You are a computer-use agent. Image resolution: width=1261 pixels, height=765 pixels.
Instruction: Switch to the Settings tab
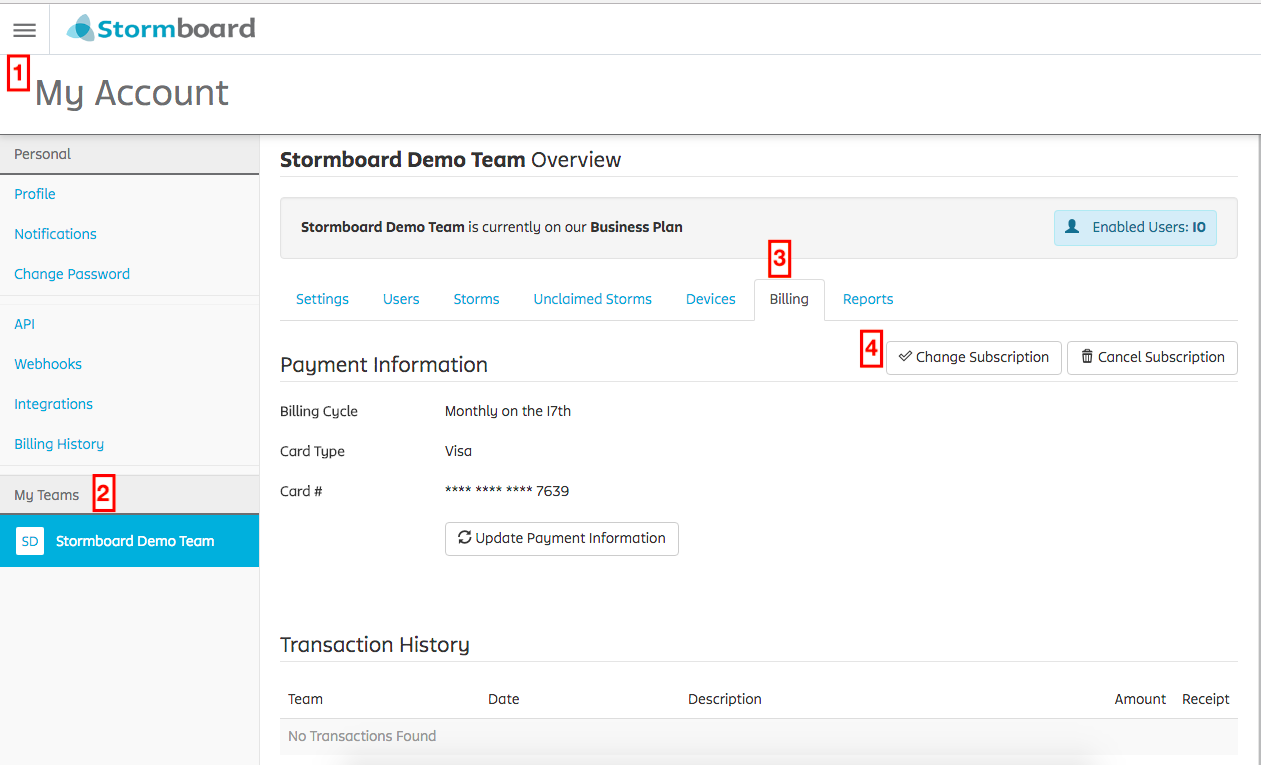[x=322, y=299]
